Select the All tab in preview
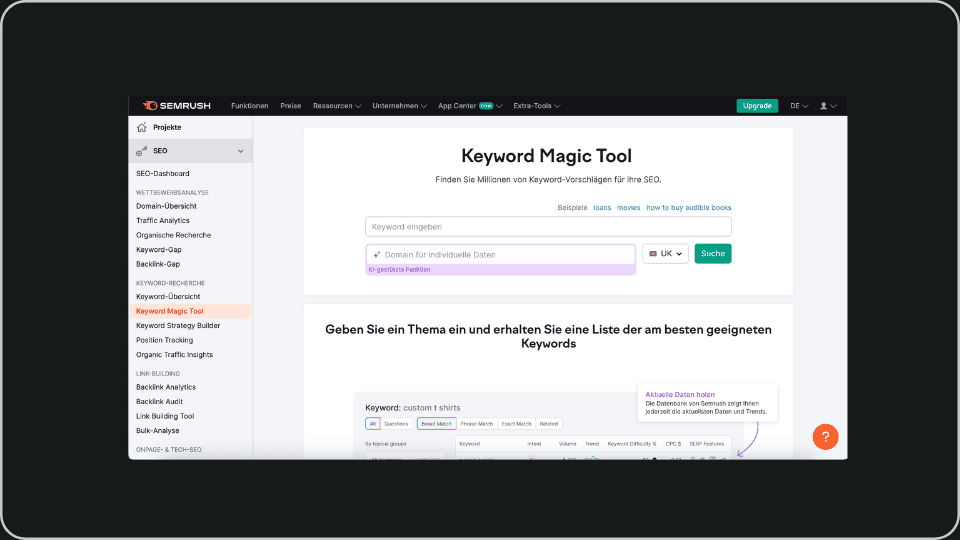 pos(373,424)
